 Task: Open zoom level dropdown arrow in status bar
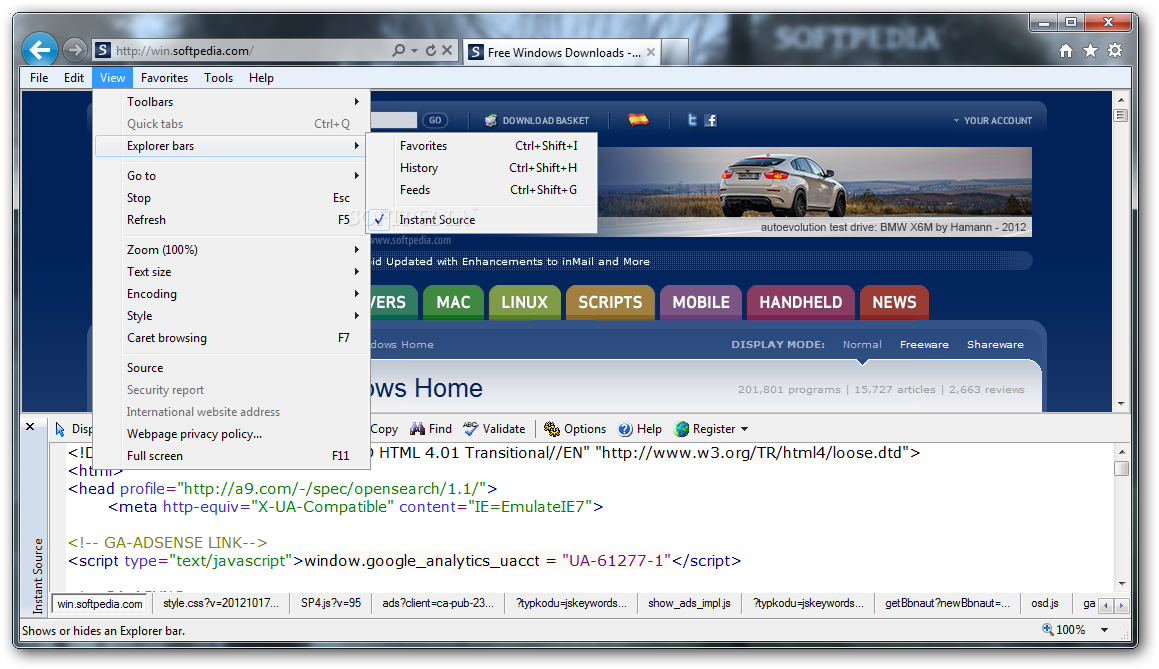tap(1104, 630)
